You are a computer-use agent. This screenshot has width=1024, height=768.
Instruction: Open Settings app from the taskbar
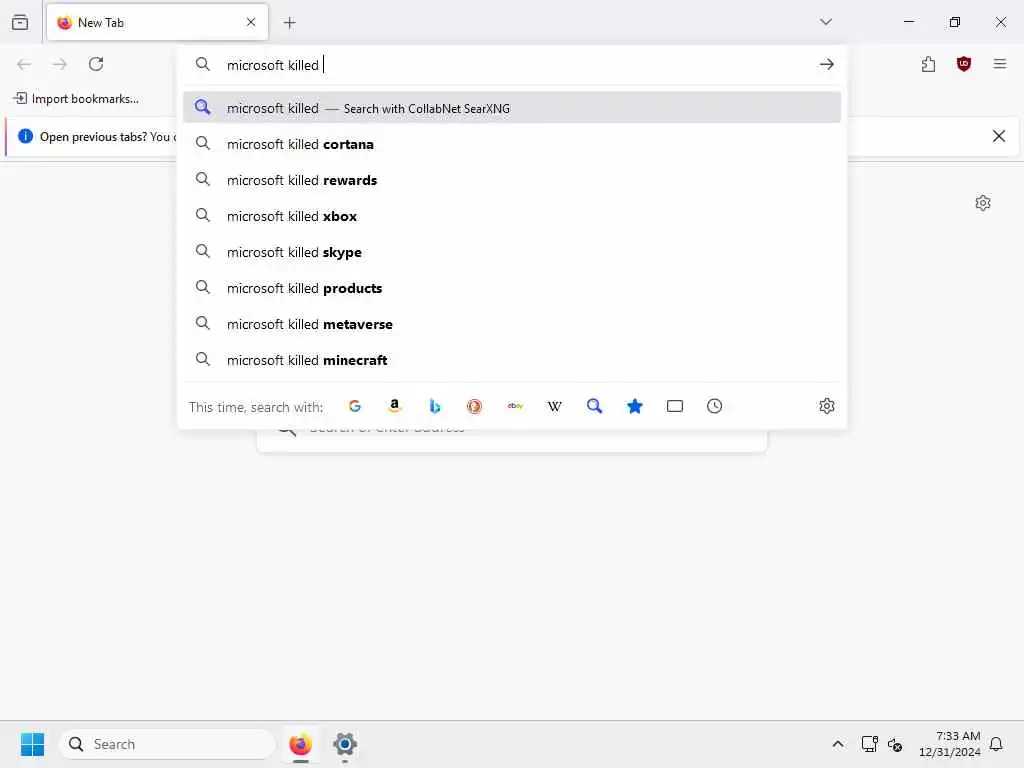[x=345, y=744]
